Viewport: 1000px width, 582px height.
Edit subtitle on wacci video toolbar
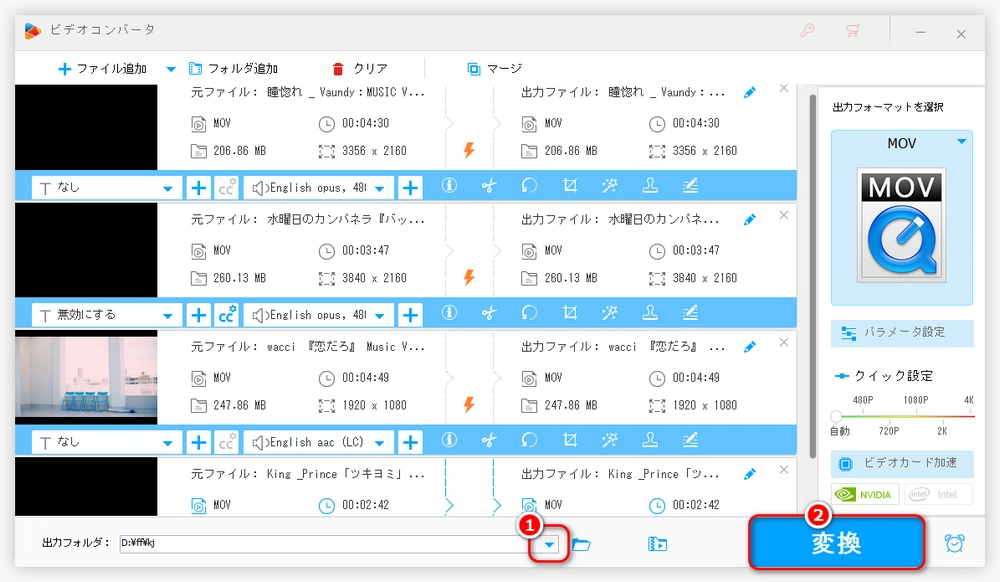pos(690,440)
